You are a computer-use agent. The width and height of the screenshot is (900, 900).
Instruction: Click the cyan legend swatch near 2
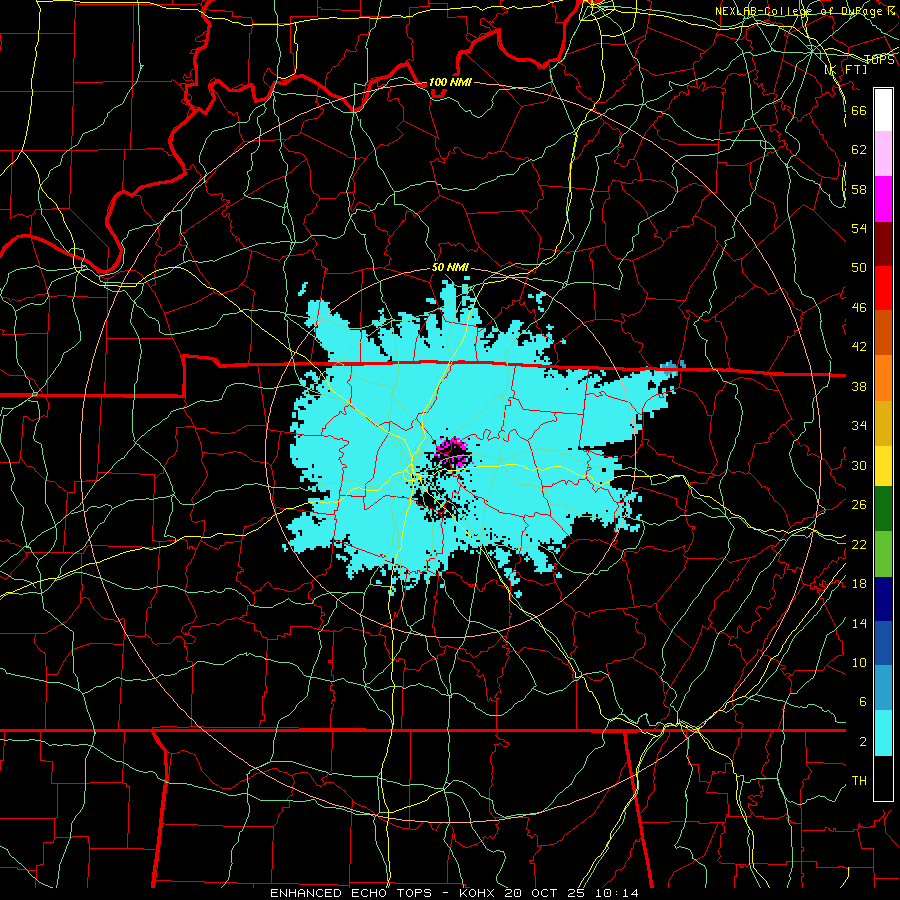883,733
